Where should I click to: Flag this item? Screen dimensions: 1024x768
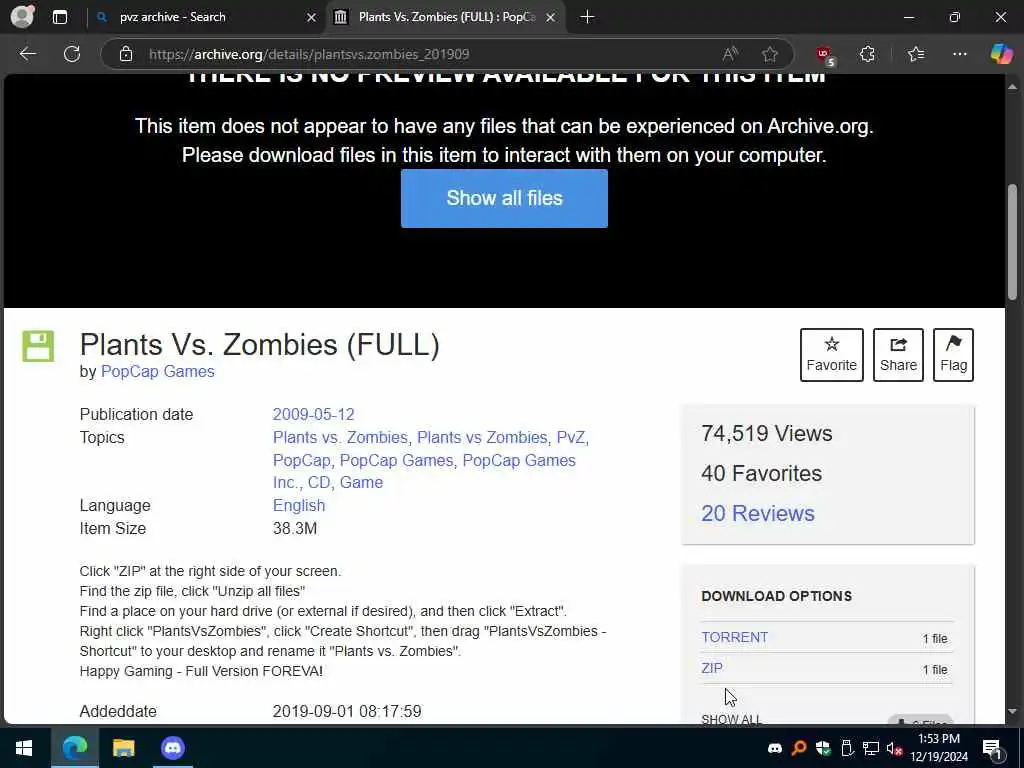point(953,355)
